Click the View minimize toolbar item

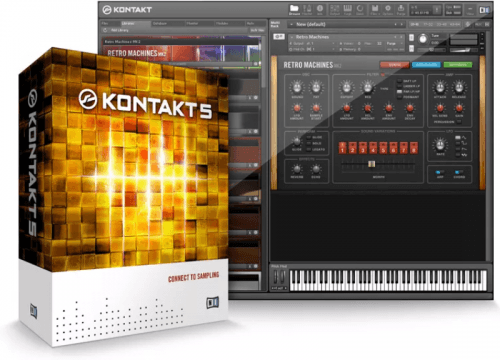pyautogui.click(x=470, y=10)
